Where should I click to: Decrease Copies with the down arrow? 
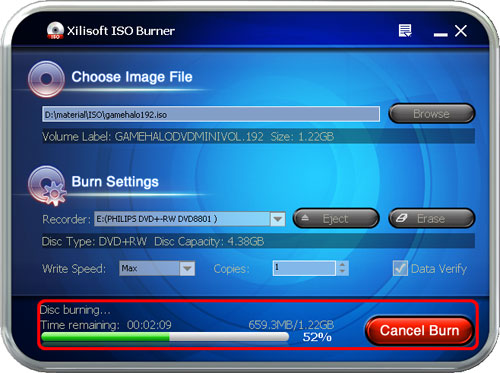[342, 272]
